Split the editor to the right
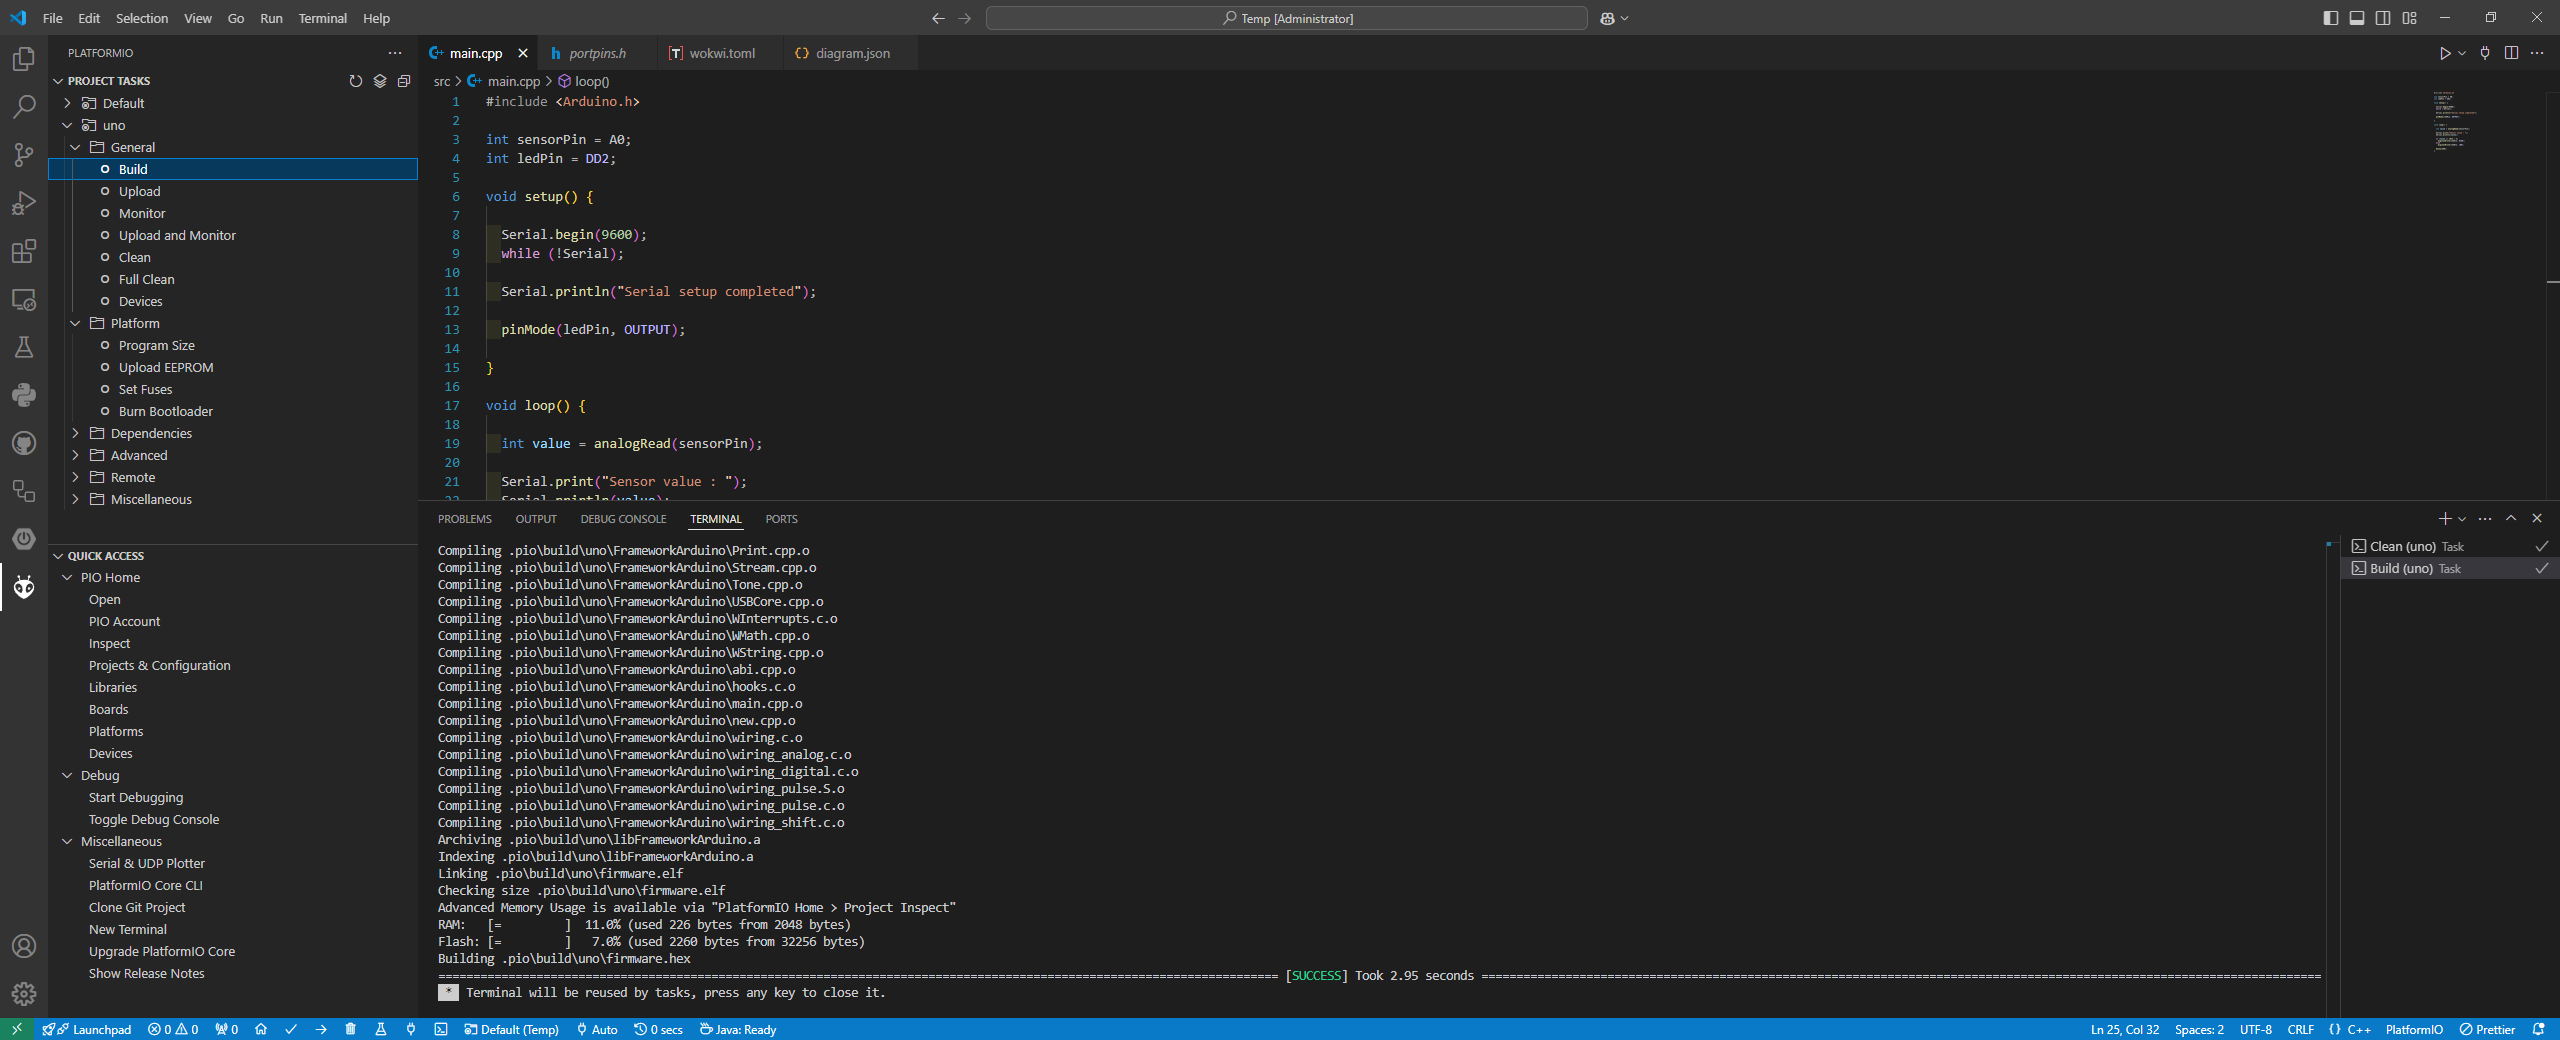This screenshot has width=2560, height=1040. click(x=2511, y=53)
